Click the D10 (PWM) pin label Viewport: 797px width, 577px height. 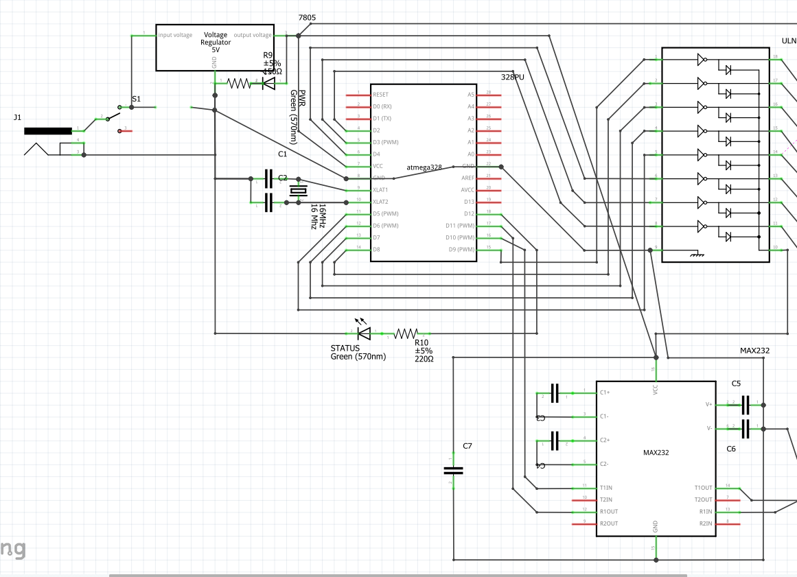[x=460, y=237]
